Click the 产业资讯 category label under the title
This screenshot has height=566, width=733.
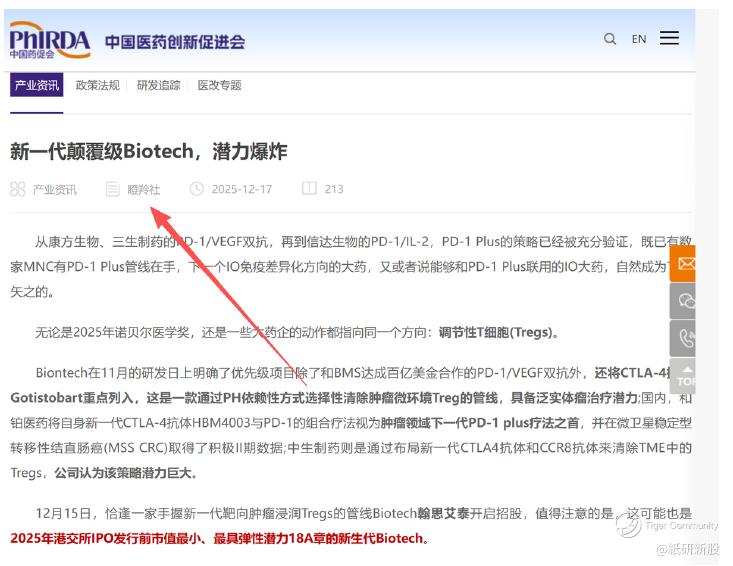pos(55,189)
